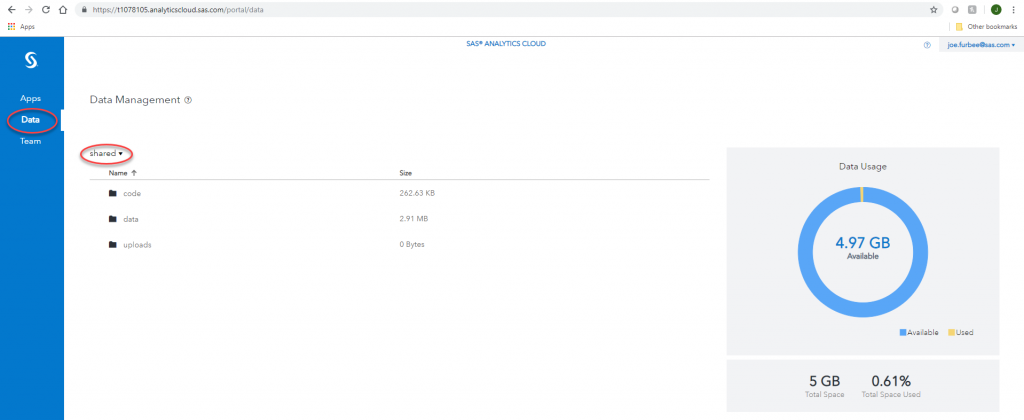Bookmark this page with the star icon
Image resolution: width=1024 pixels, height=420 pixels.
coord(934,10)
